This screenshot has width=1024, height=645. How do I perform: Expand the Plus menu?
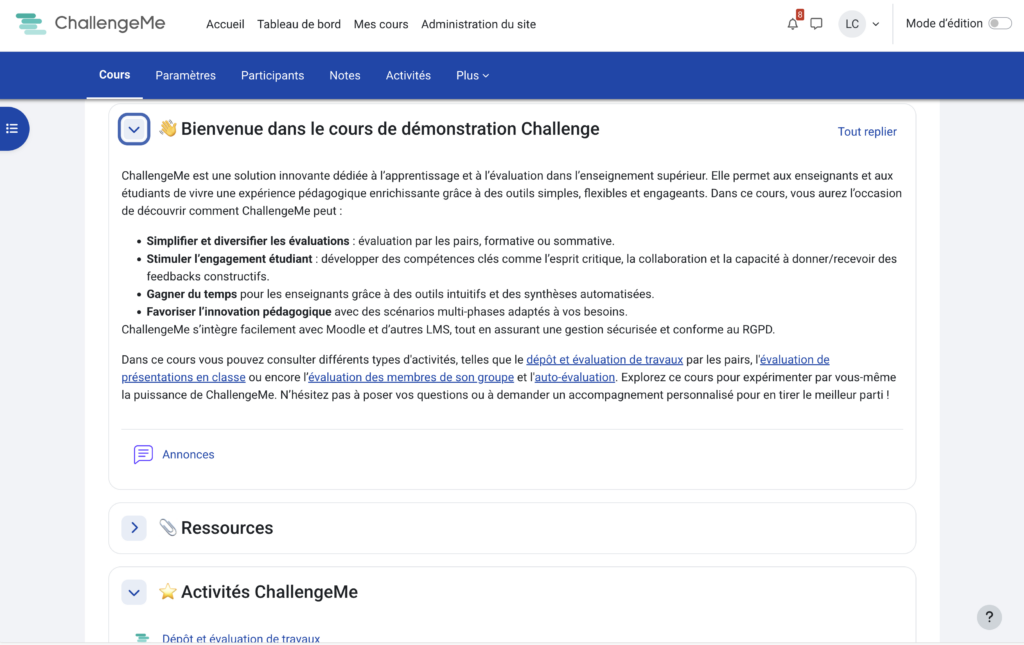(472, 76)
